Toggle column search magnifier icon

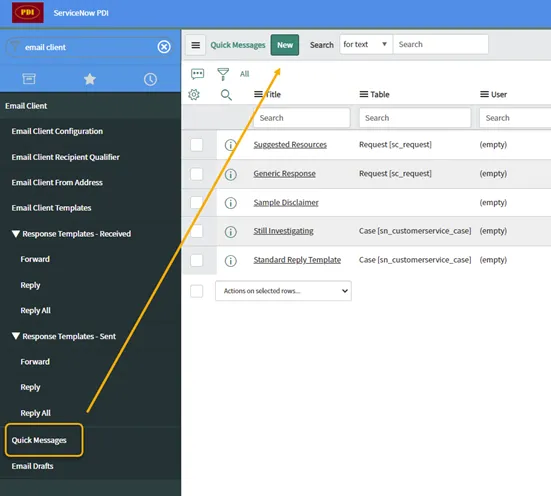[x=226, y=95]
